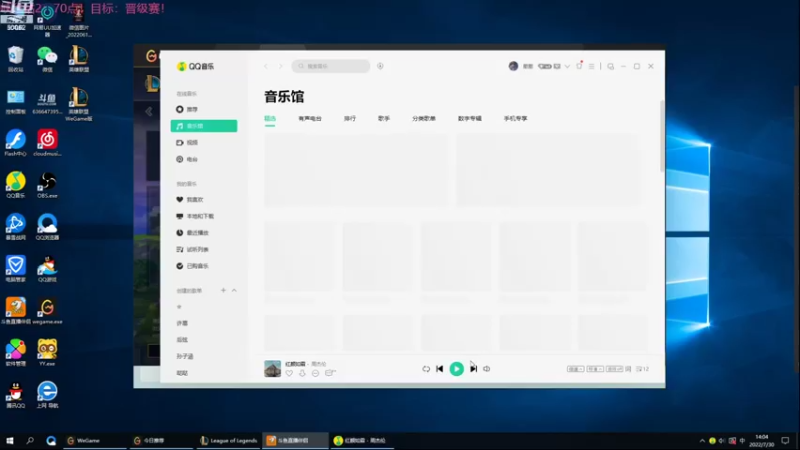Toggle the loop playback mode
The image size is (800, 450).
pyautogui.click(x=426, y=368)
